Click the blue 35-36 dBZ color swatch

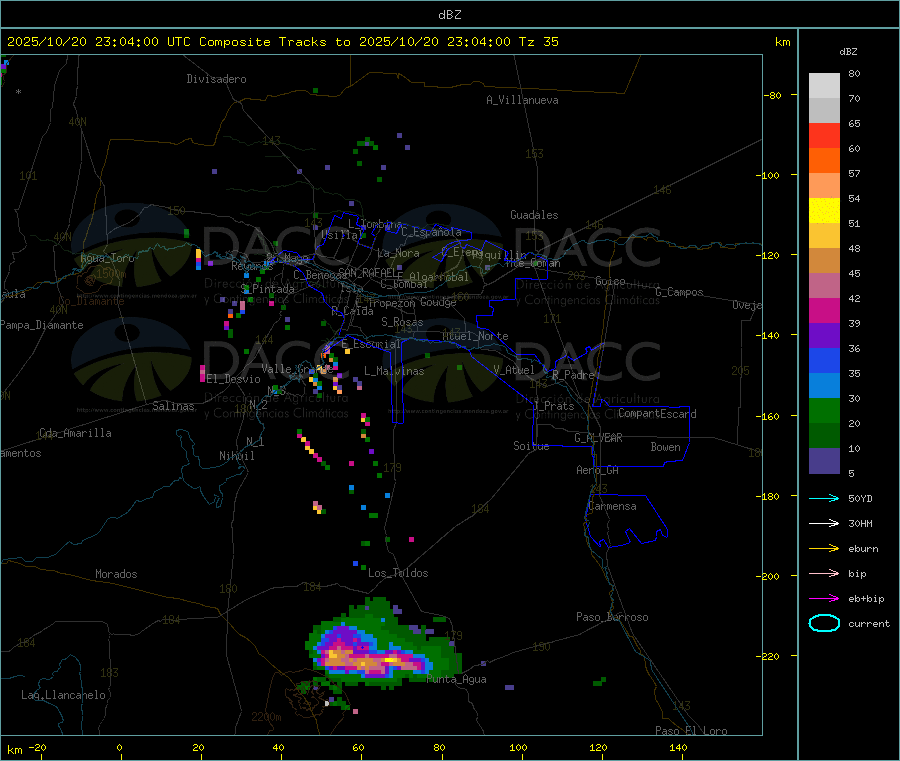pos(824,360)
